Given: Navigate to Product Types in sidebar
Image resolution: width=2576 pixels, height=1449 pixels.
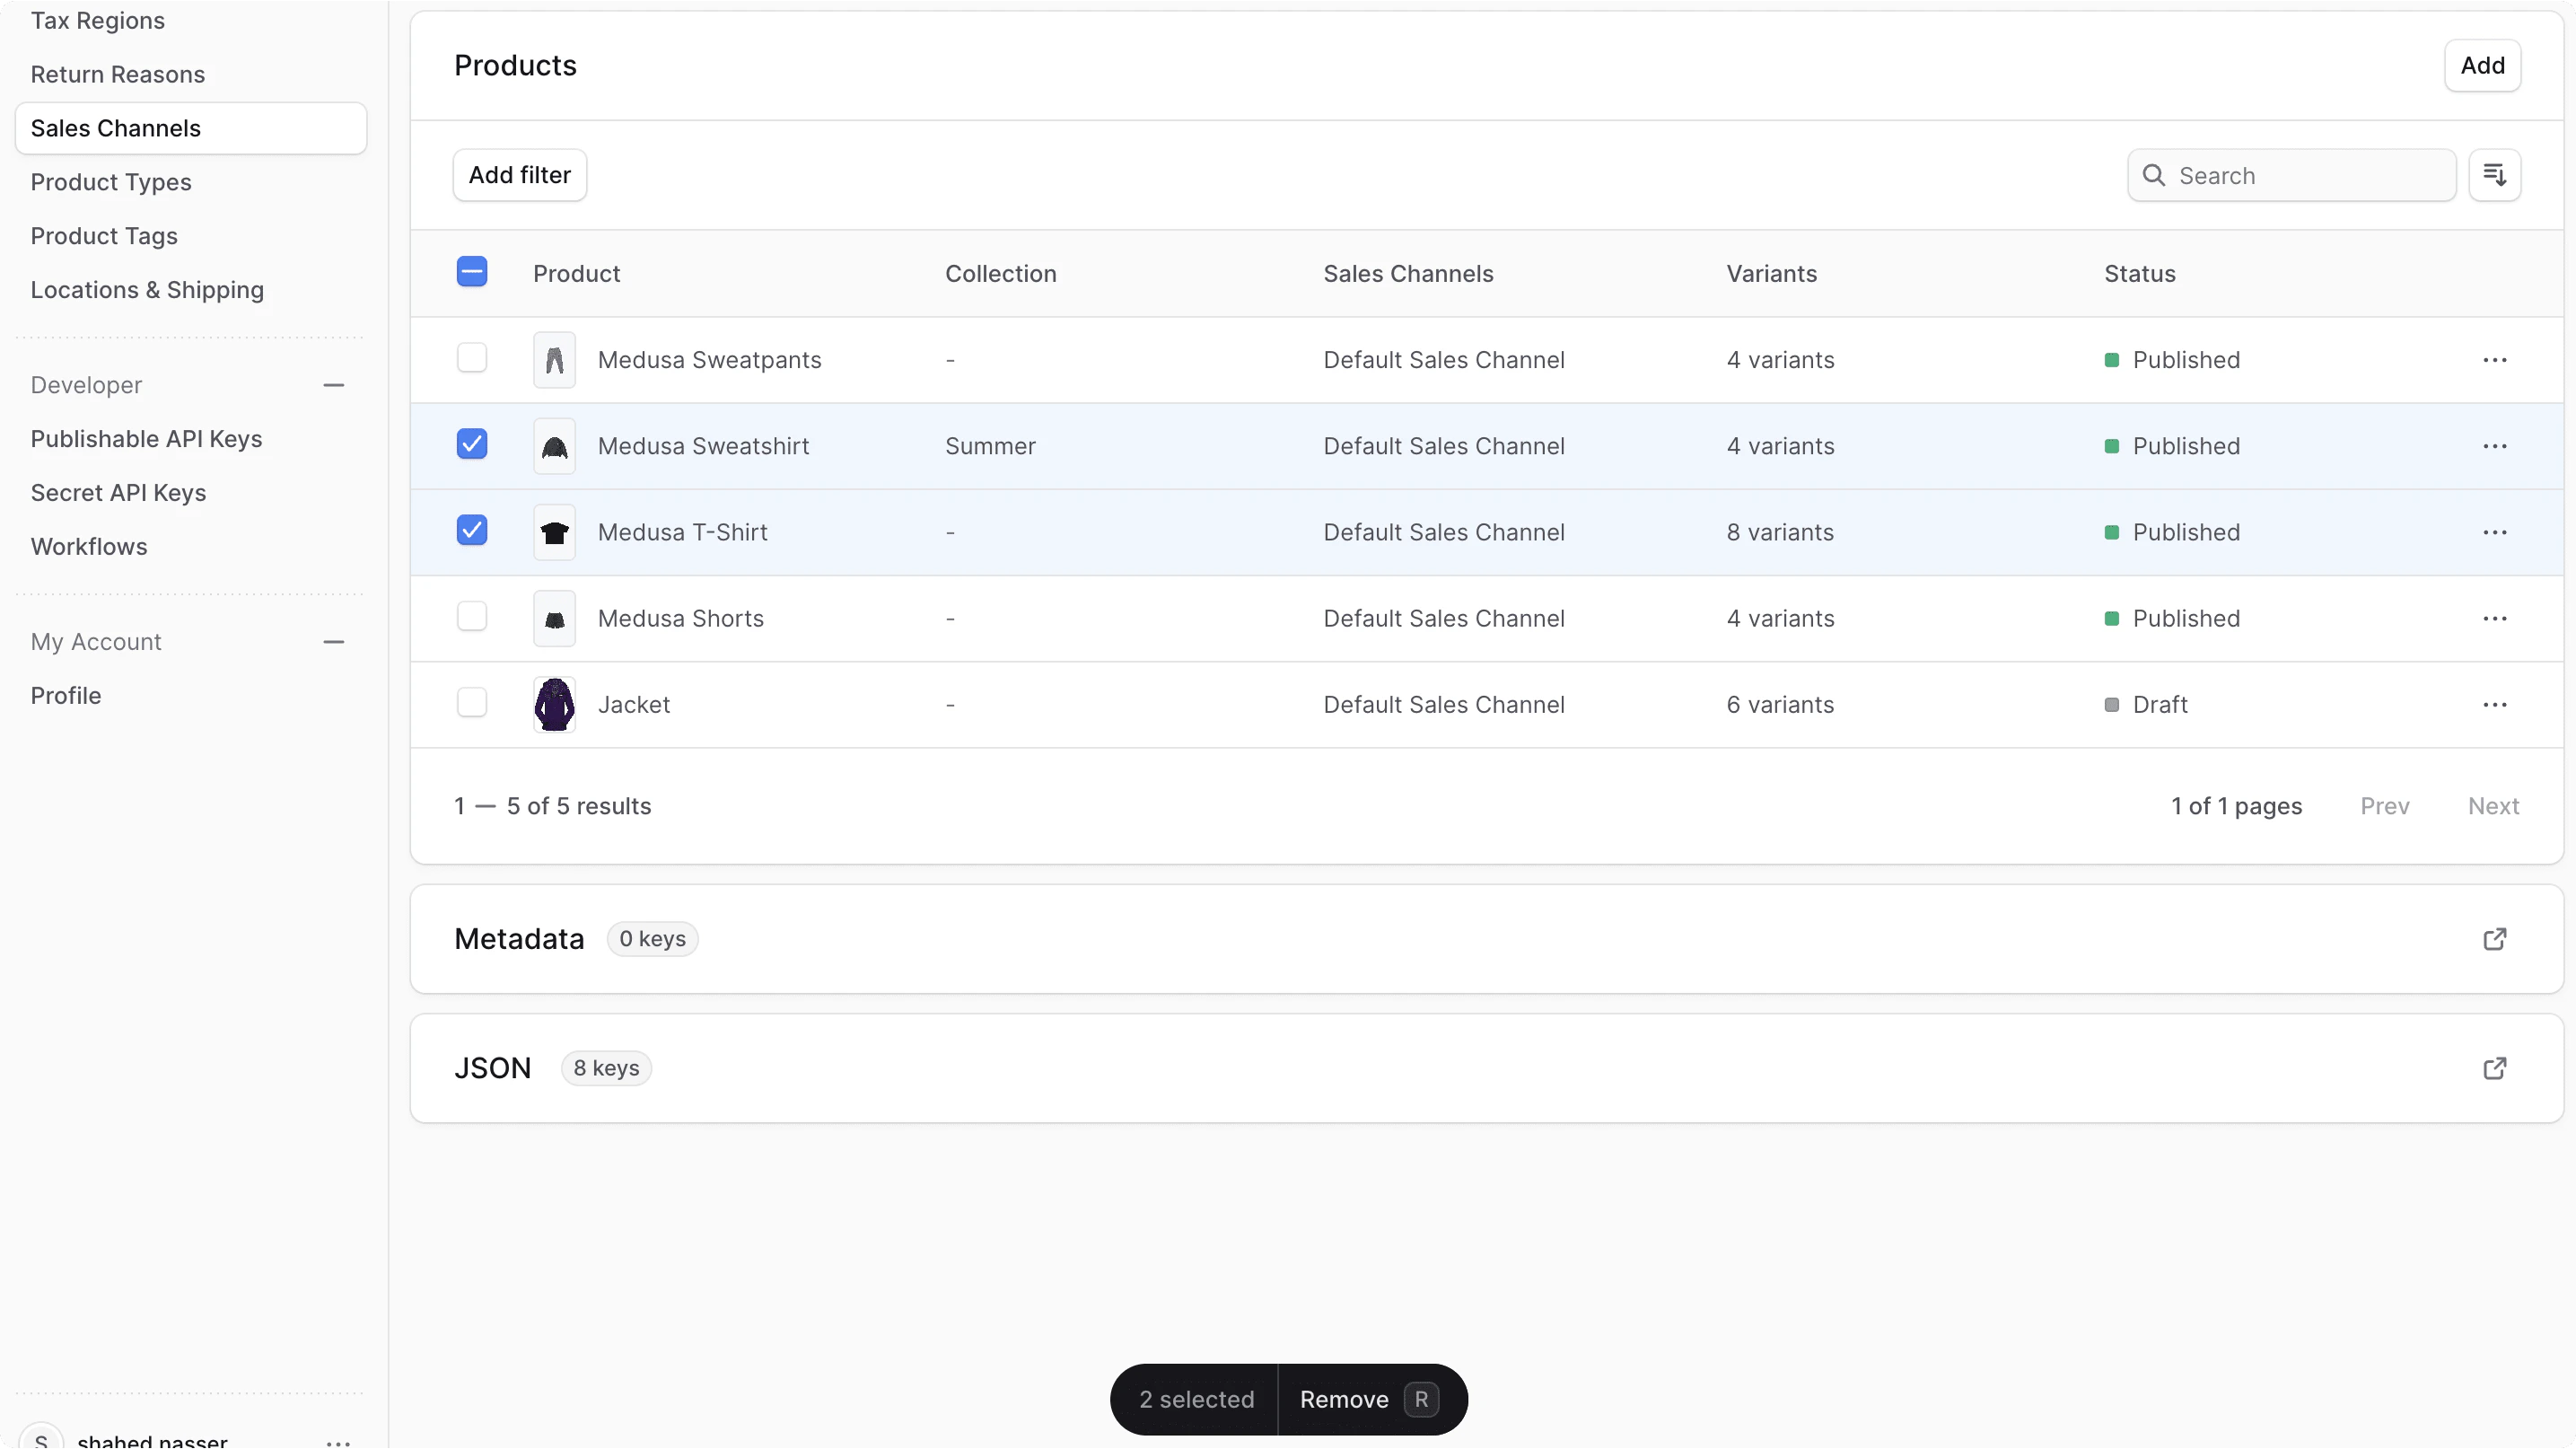Looking at the screenshot, I should click(x=111, y=182).
